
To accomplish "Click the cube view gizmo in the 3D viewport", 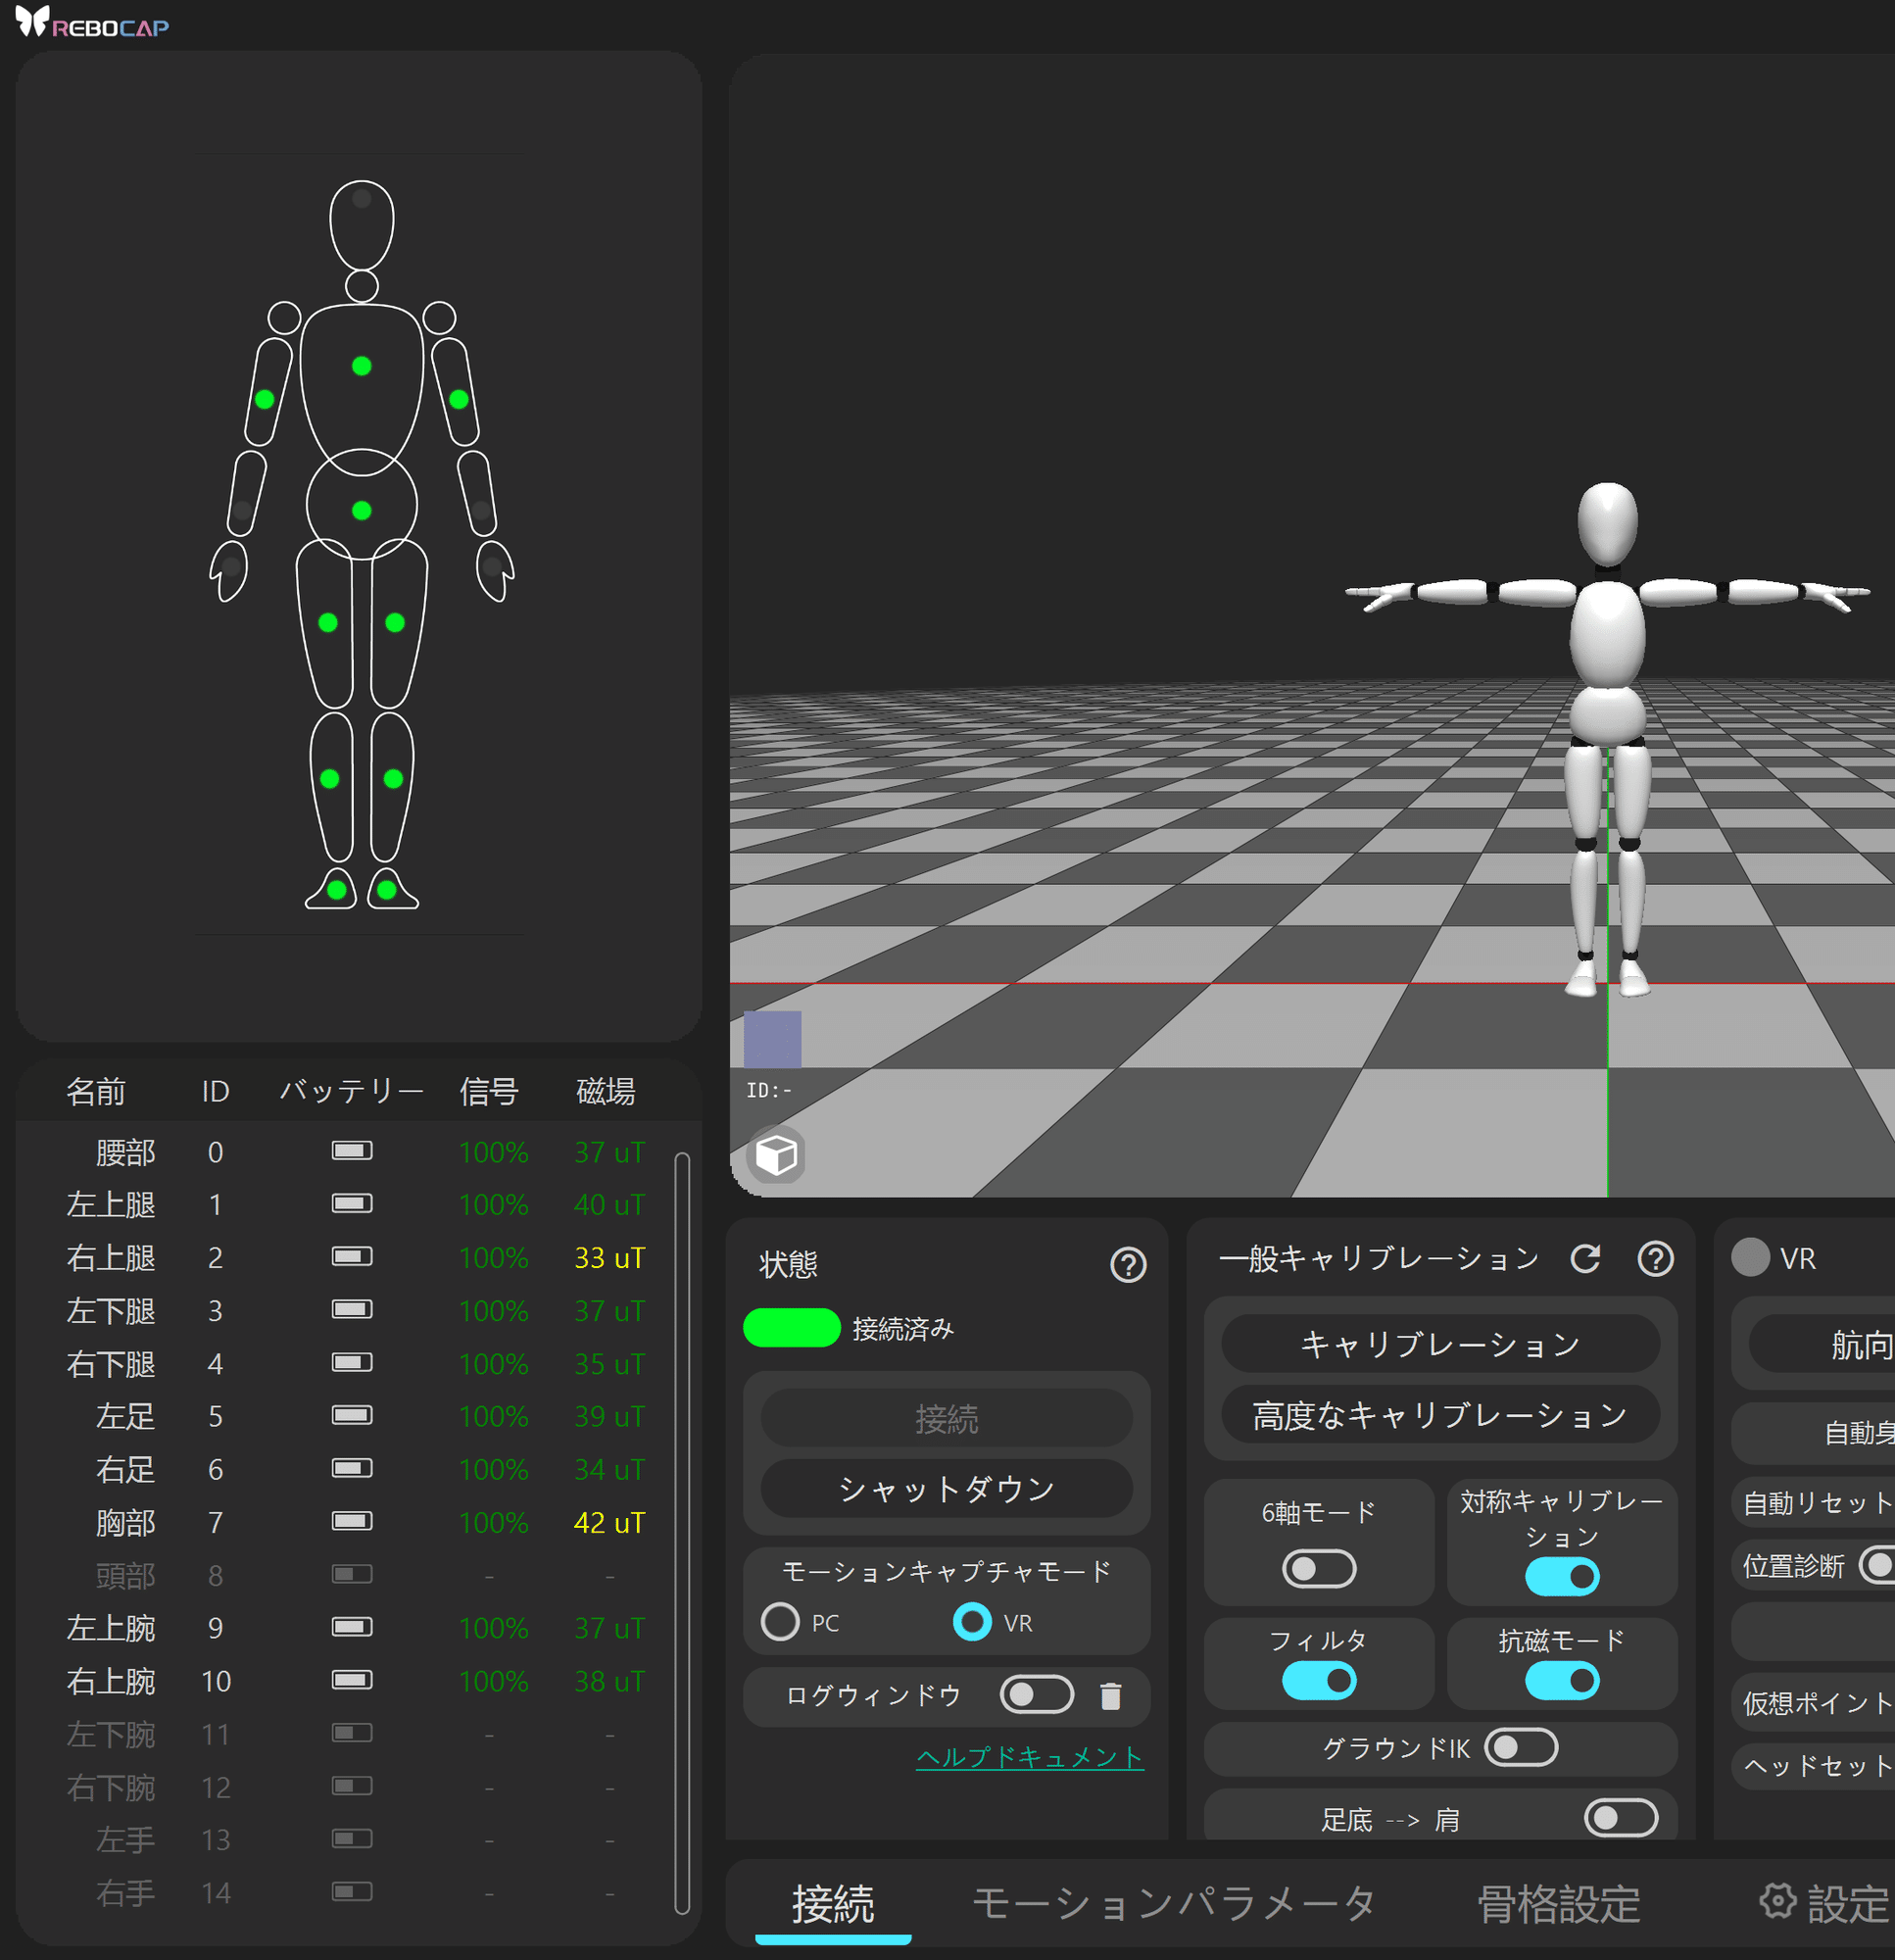I will coord(775,1154).
